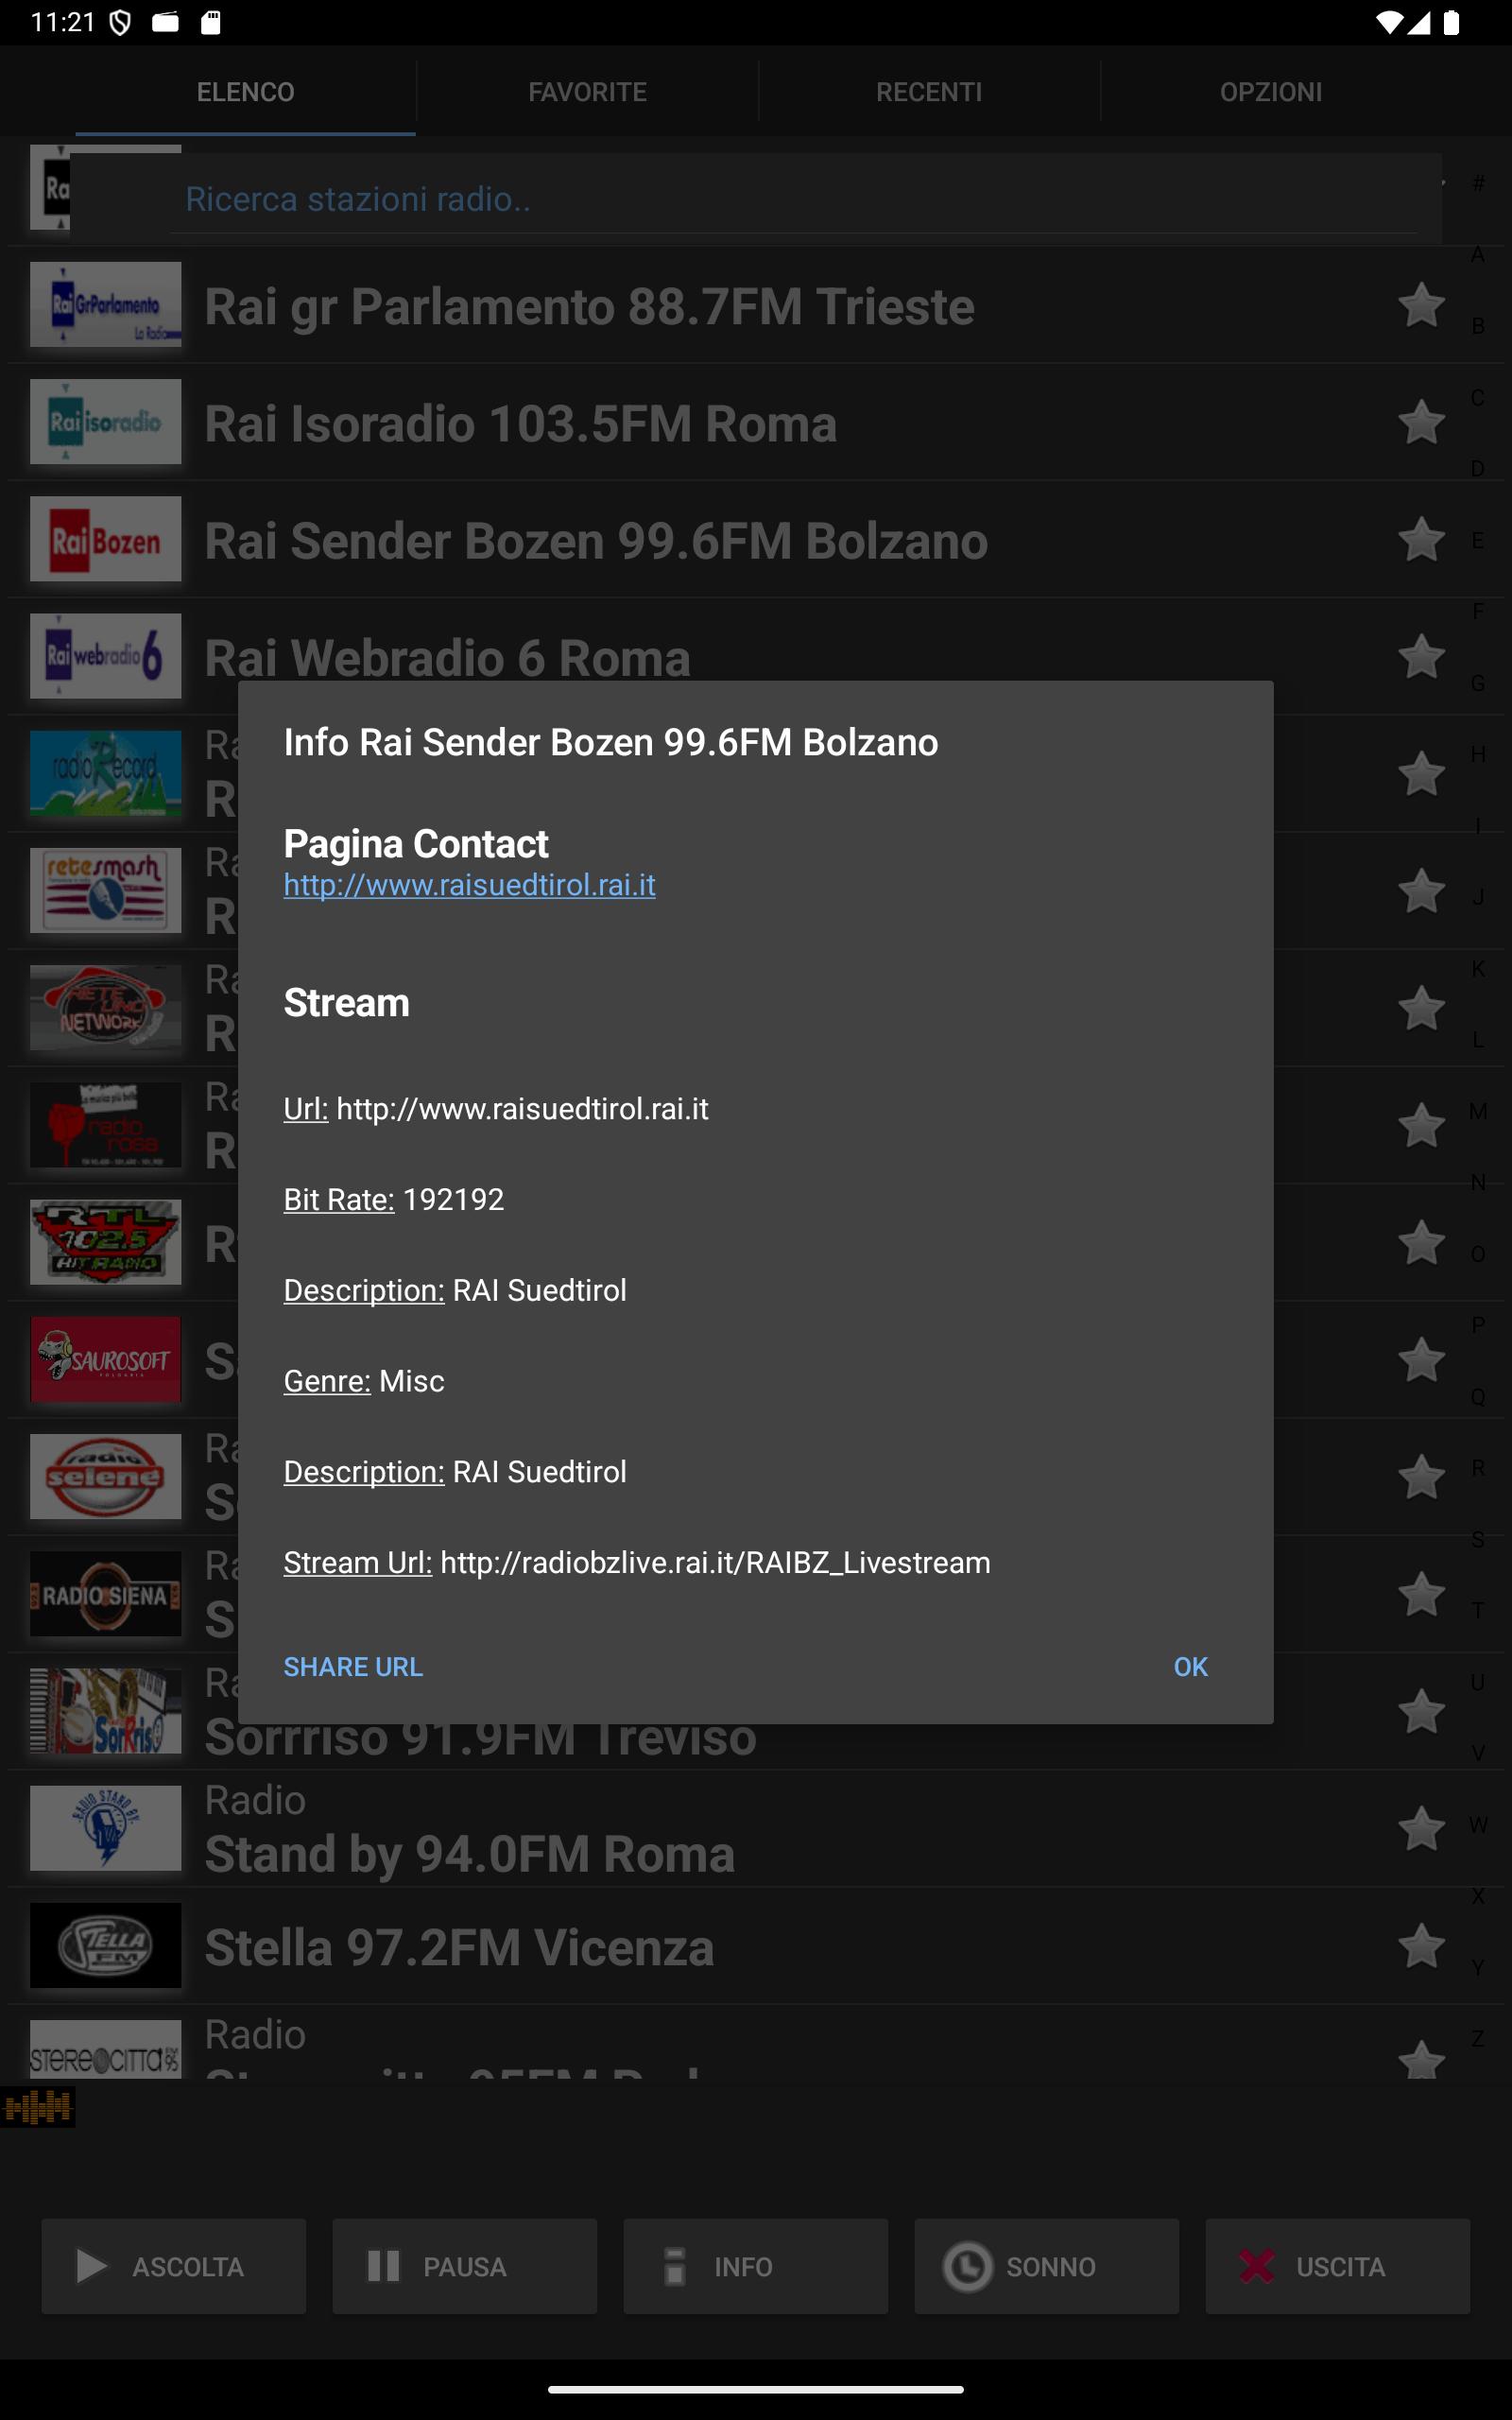Select radio rosa station logo
Viewport: 1512px width, 2420px height.
[105, 1125]
